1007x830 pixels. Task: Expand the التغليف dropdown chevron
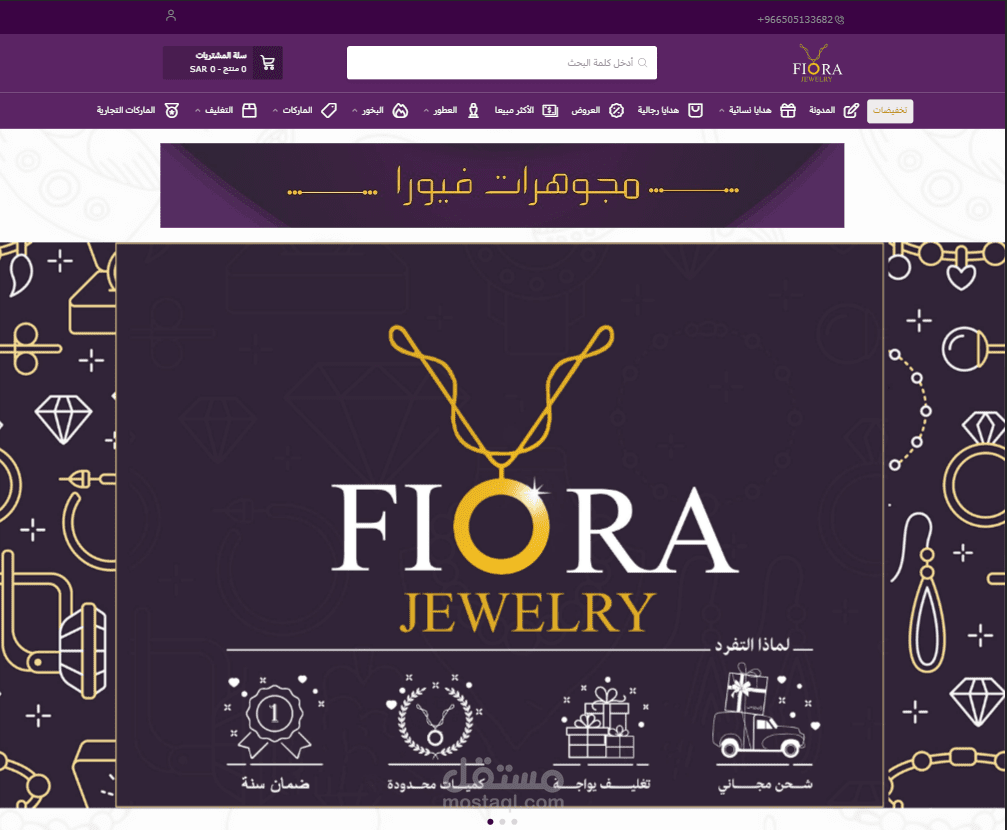197,110
